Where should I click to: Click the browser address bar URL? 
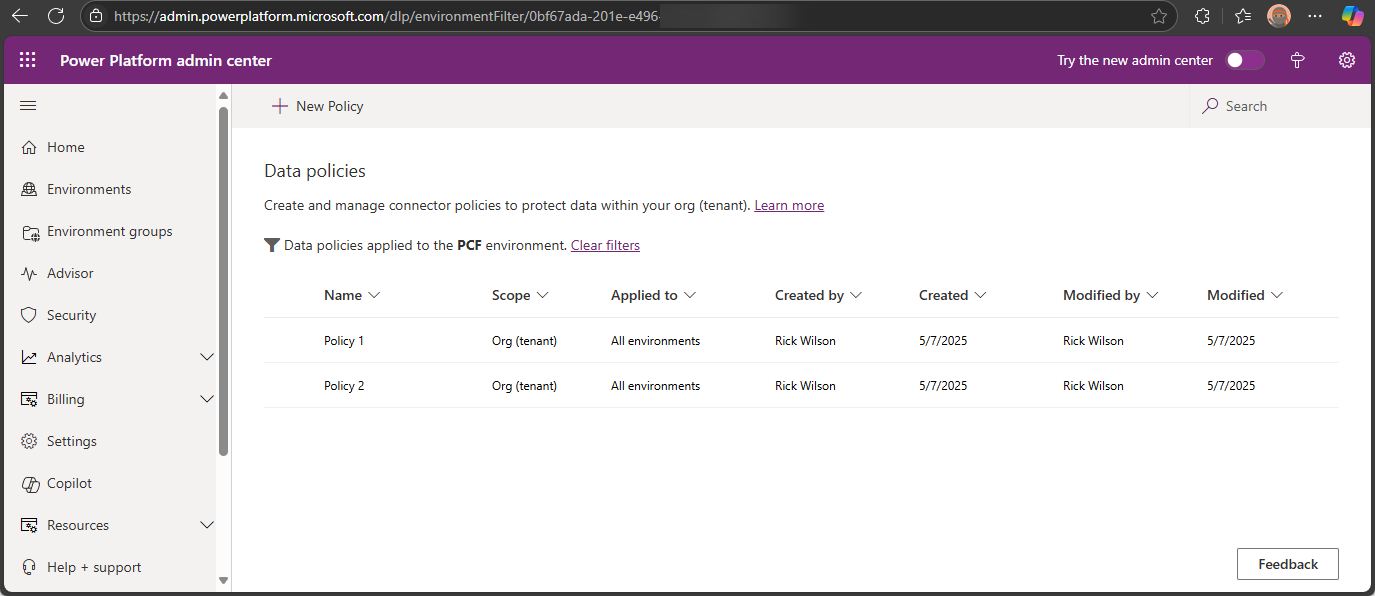[x=388, y=16]
